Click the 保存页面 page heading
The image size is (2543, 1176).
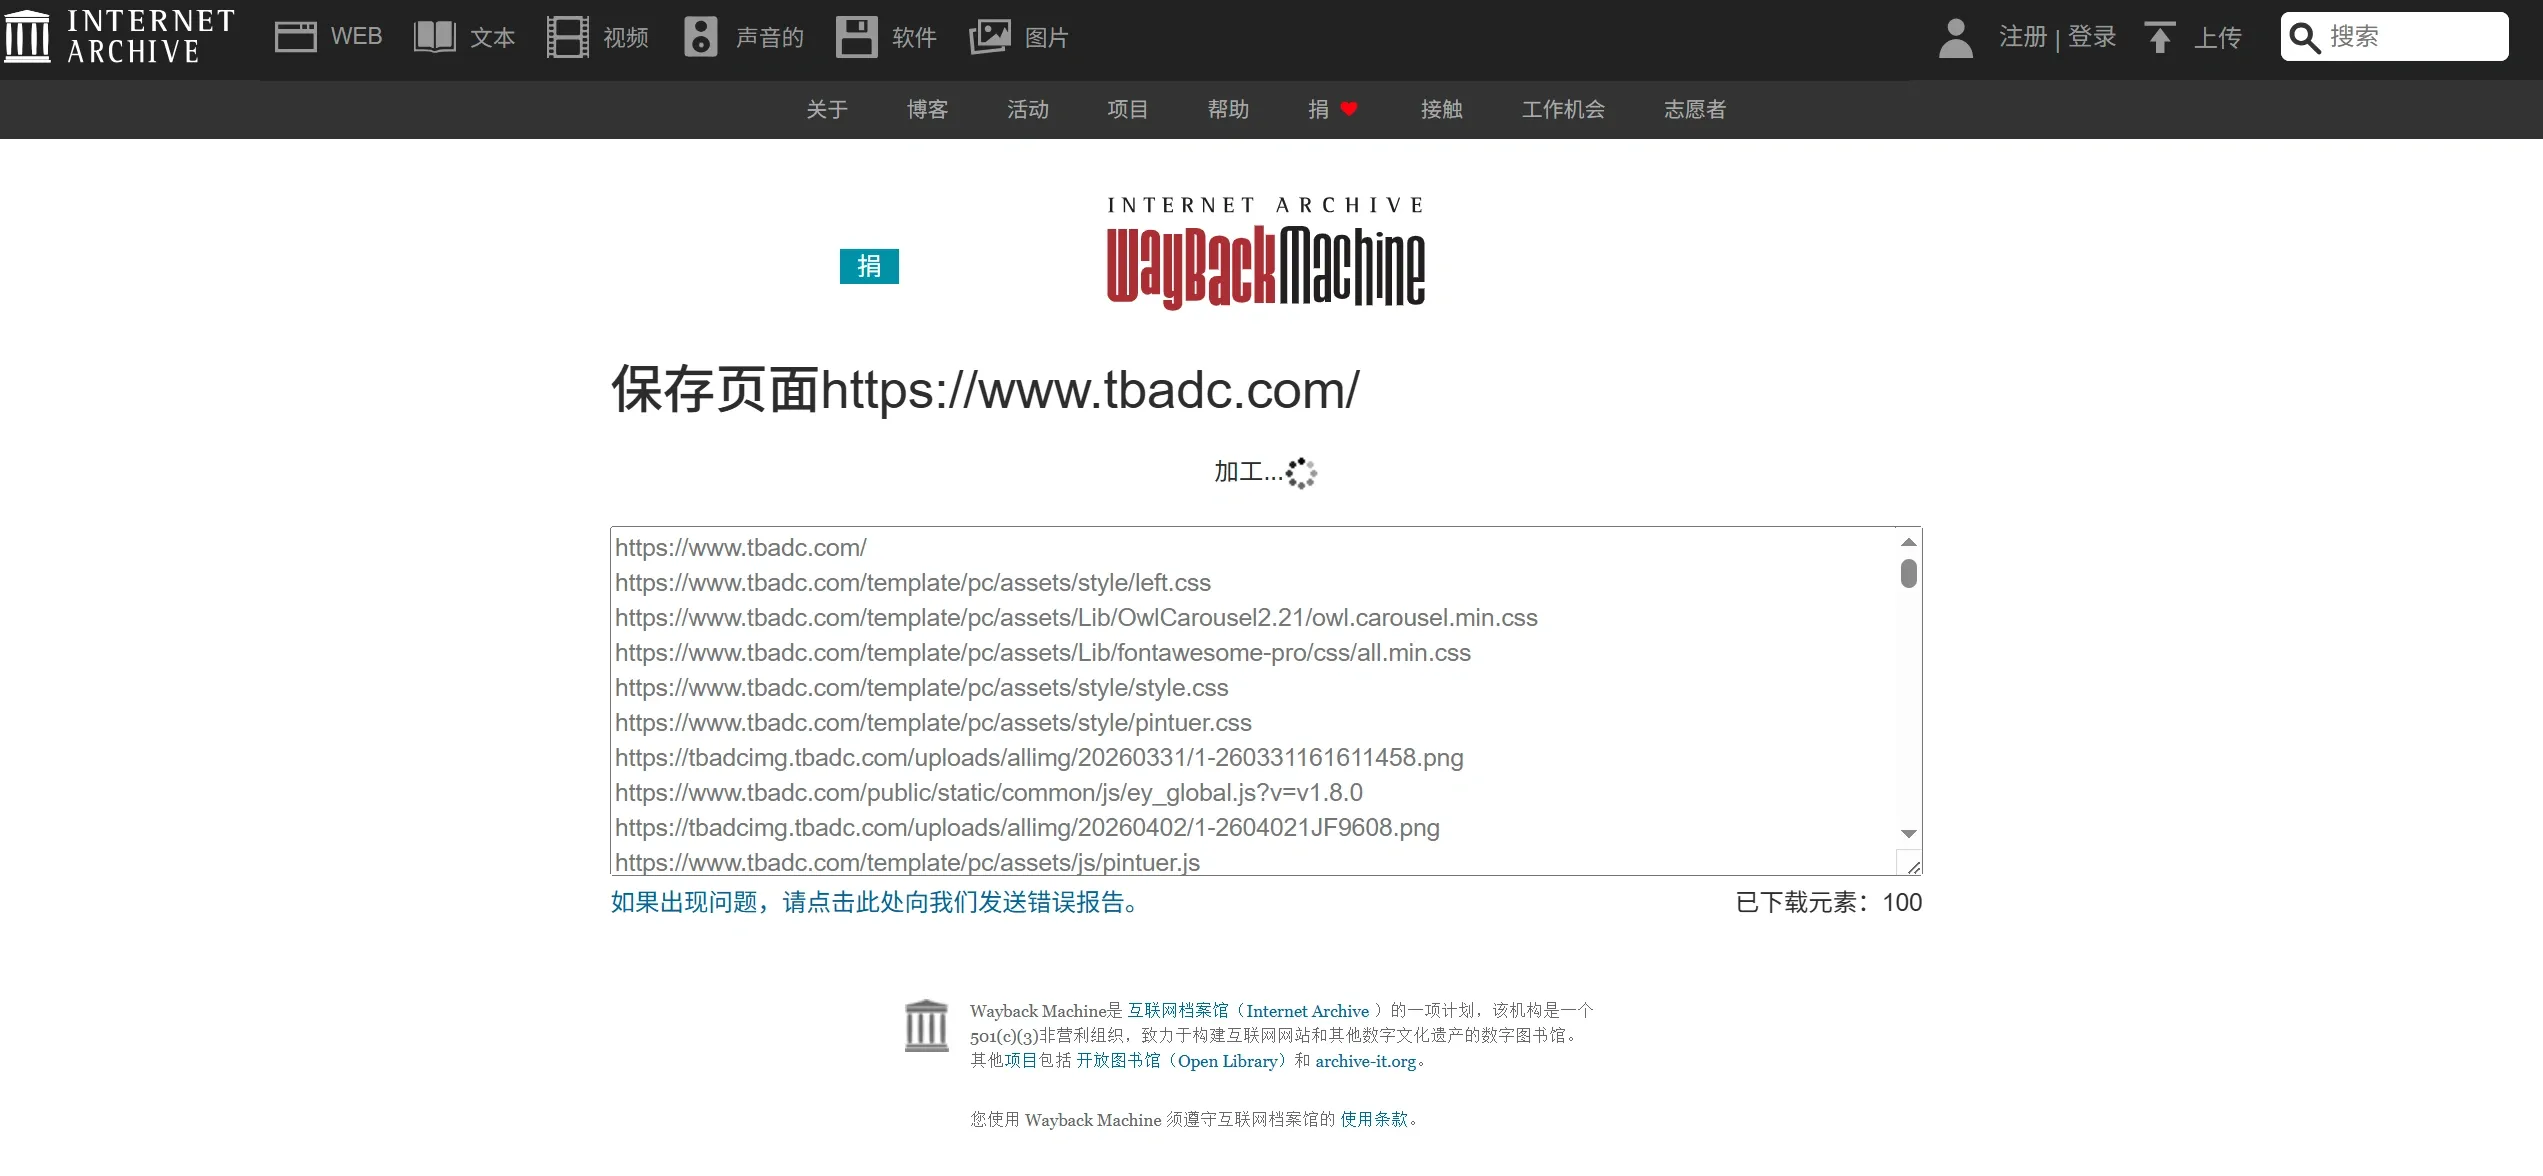(985, 389)
